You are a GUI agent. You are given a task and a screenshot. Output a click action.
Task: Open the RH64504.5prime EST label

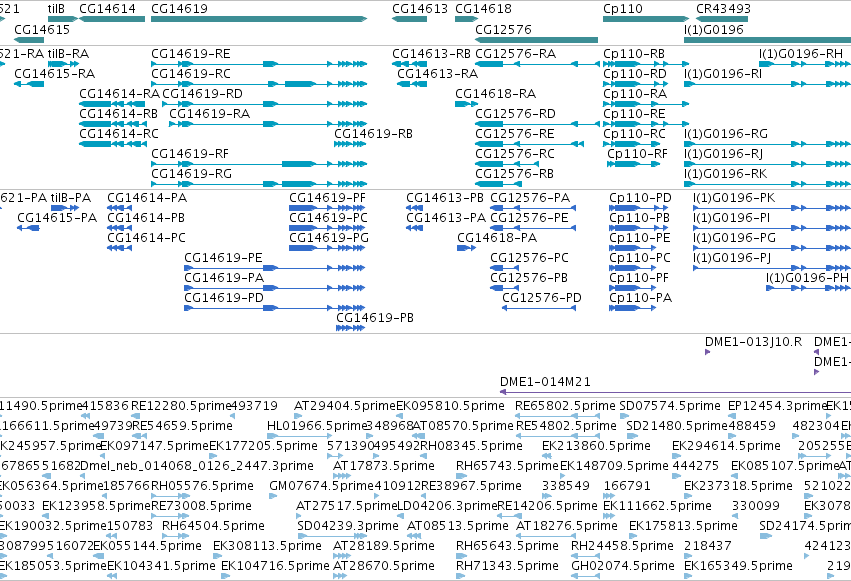tap(213, 526)
